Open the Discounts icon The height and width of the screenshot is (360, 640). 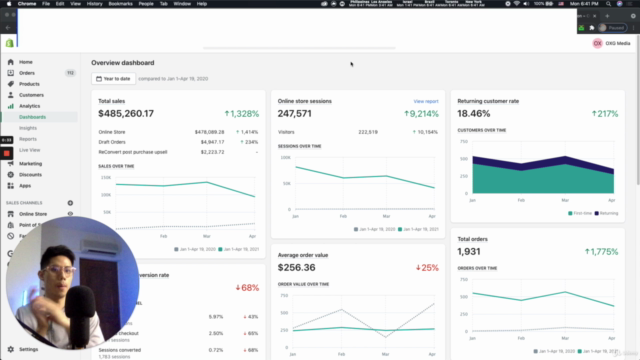pyautogui.click(x=11, y=175)
